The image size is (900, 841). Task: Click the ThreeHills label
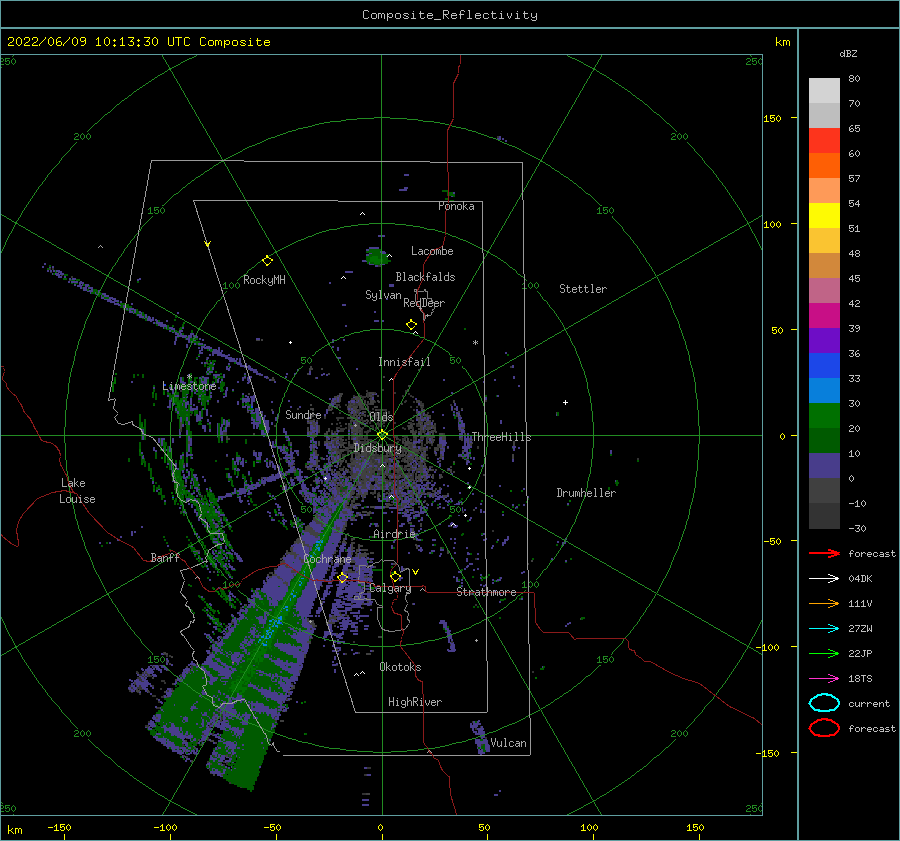pyautogui.click(x=501, y=437)
